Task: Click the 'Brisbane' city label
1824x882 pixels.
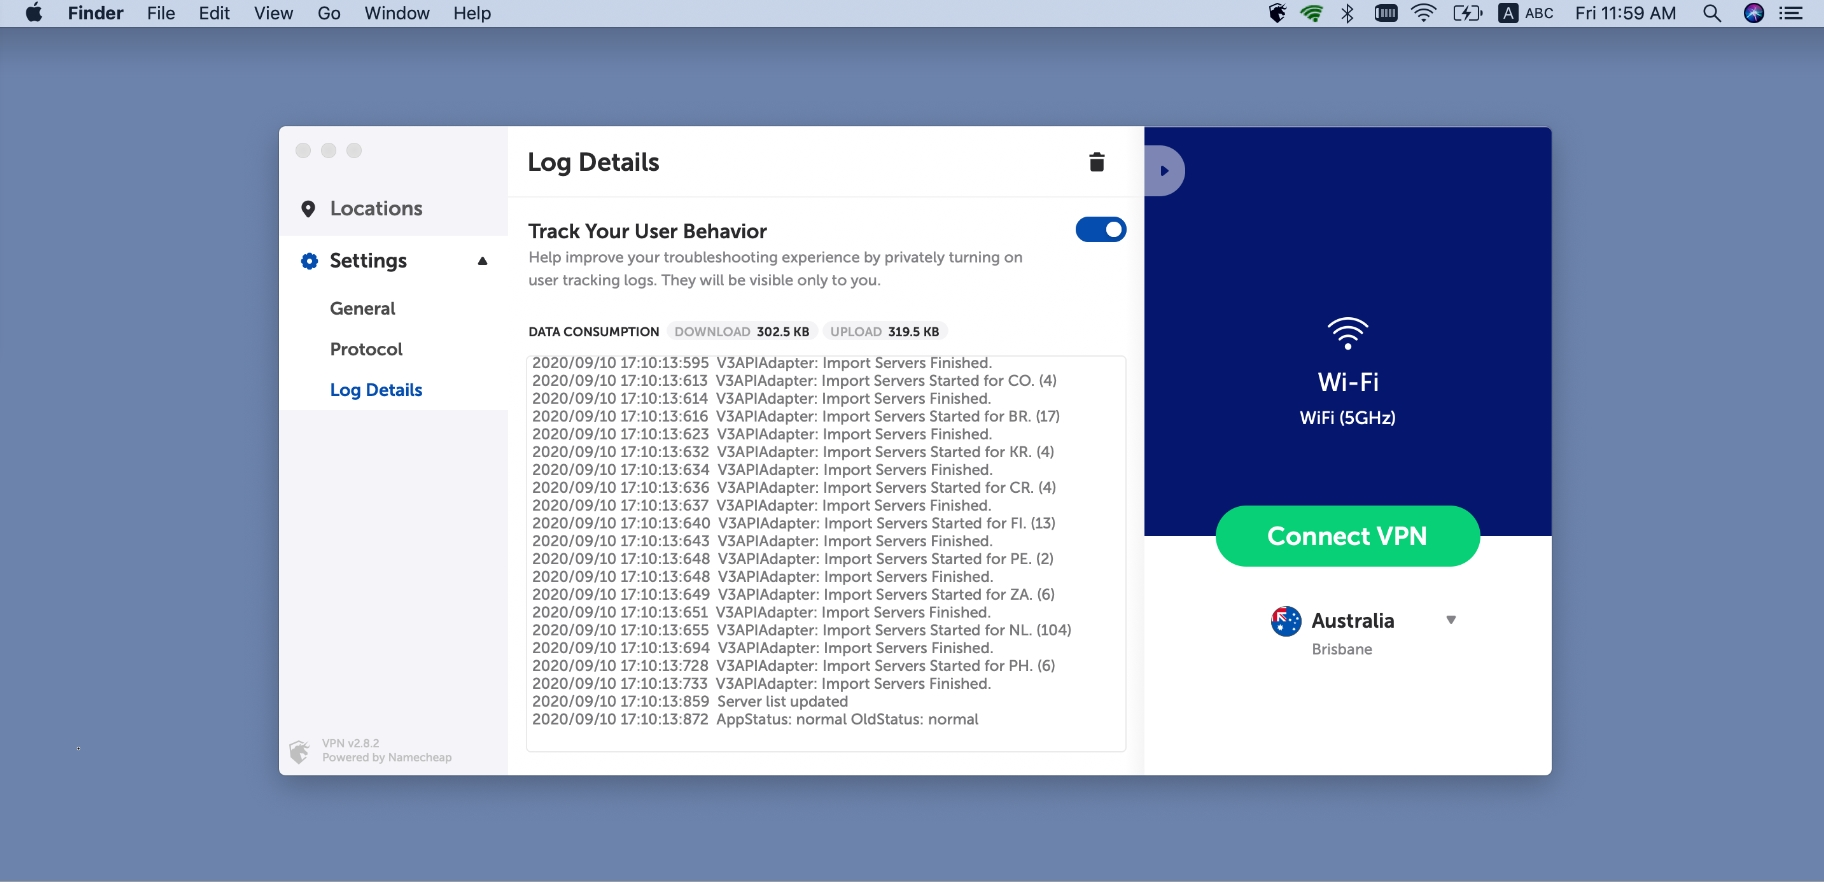Action: click(1342, 650)
